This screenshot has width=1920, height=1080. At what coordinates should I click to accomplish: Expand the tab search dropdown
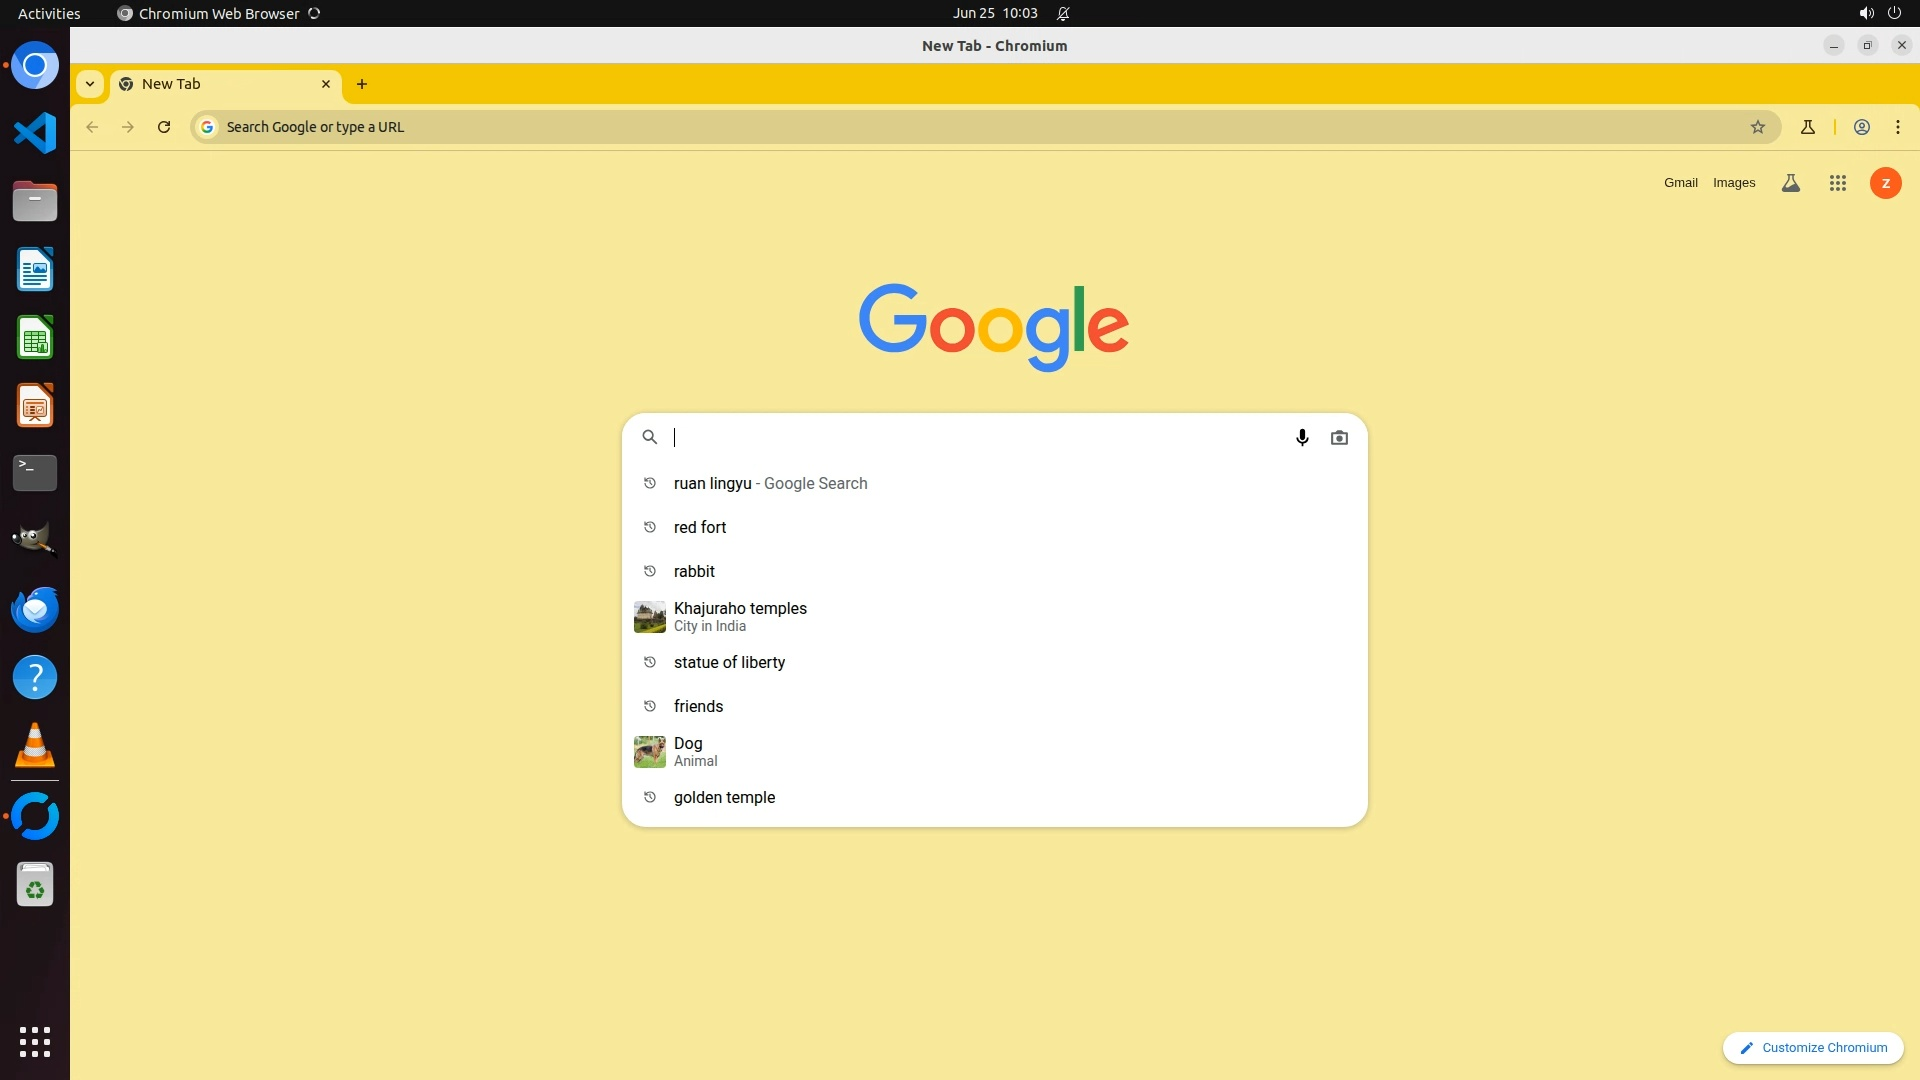pyautogui.click(x=90, y=84)
